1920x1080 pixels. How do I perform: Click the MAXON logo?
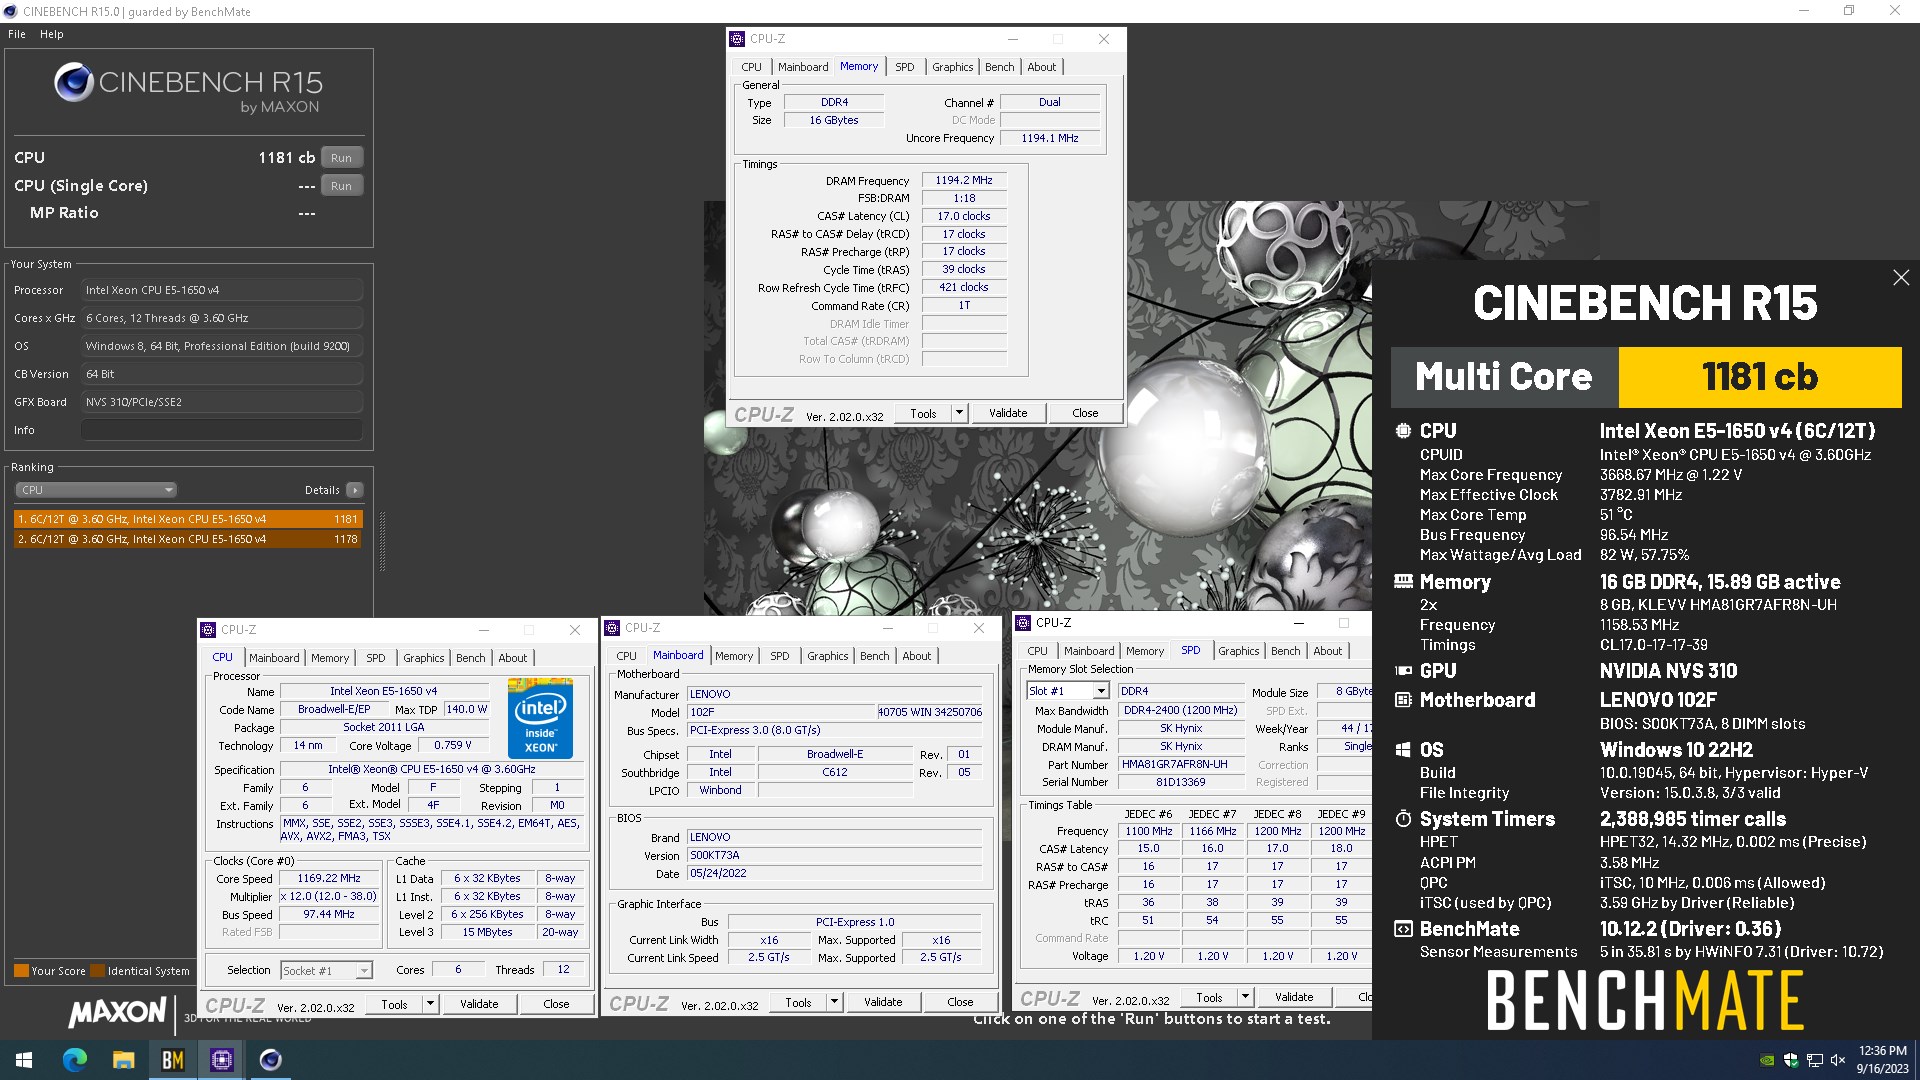[117, 1012]
